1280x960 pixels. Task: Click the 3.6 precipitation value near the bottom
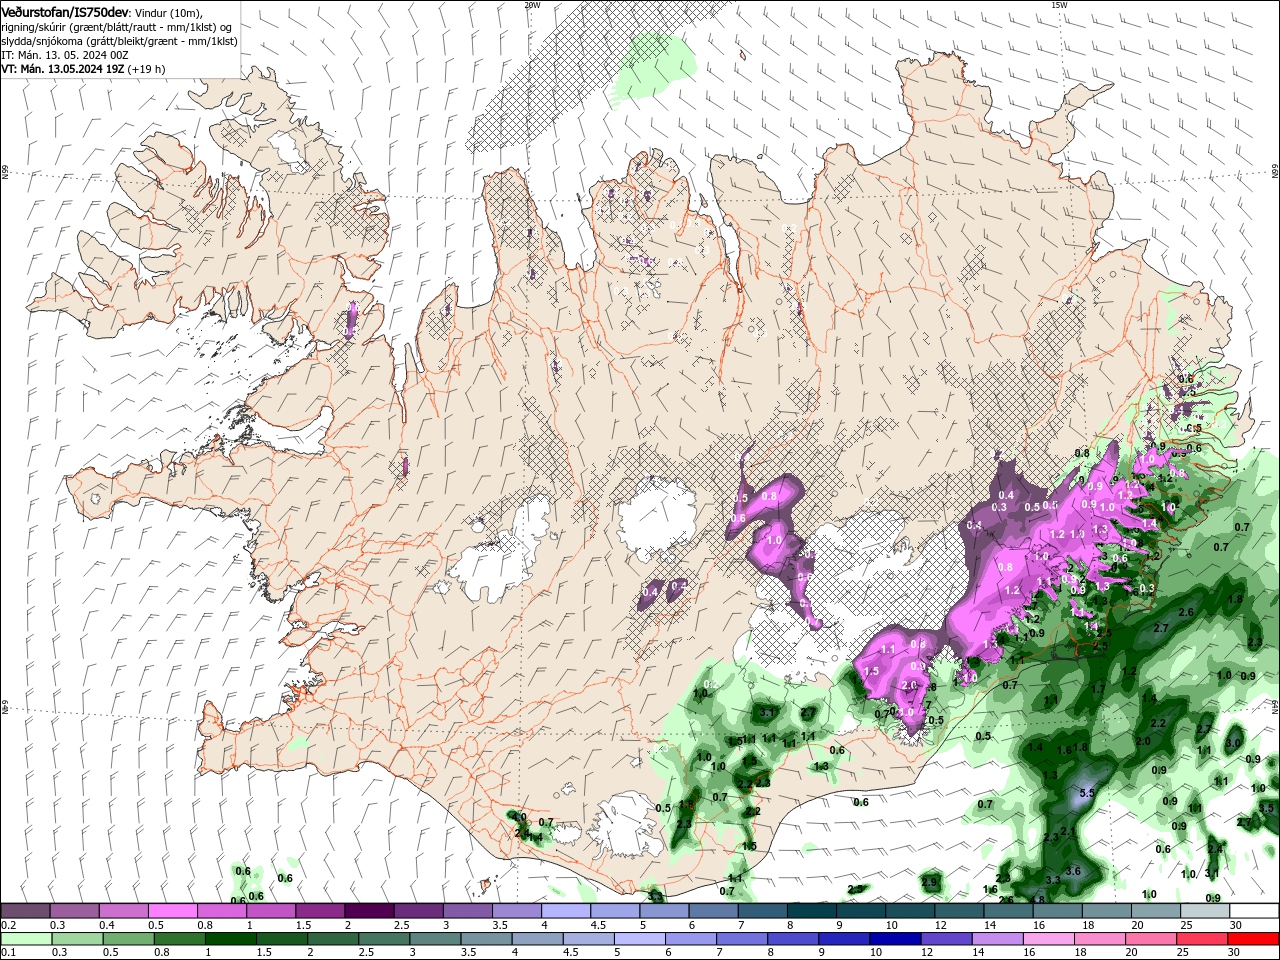coord(1074,871)
